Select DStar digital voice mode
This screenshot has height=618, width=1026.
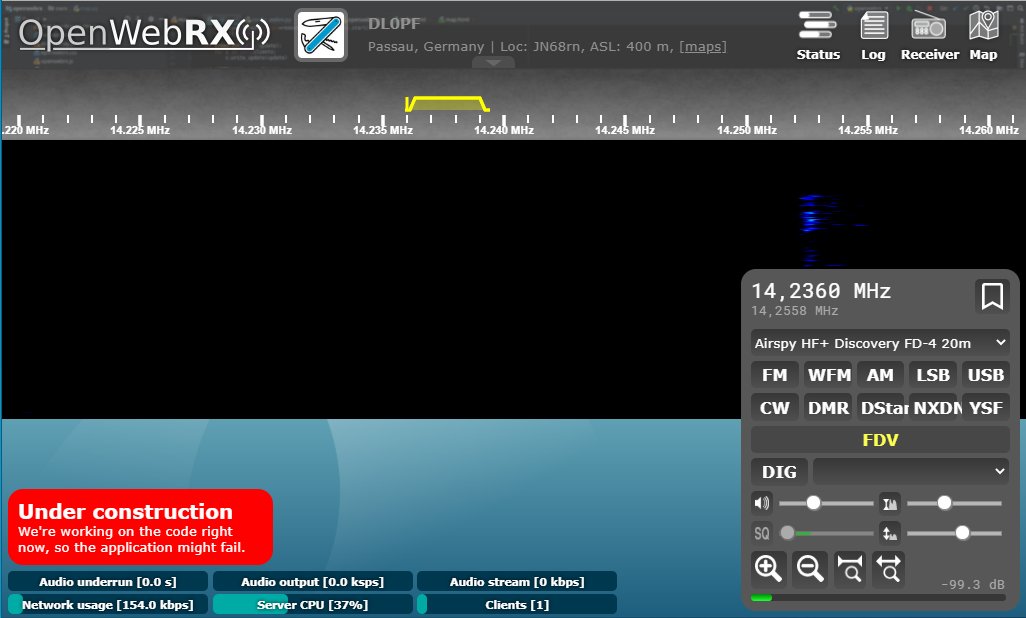coord(880,408)
